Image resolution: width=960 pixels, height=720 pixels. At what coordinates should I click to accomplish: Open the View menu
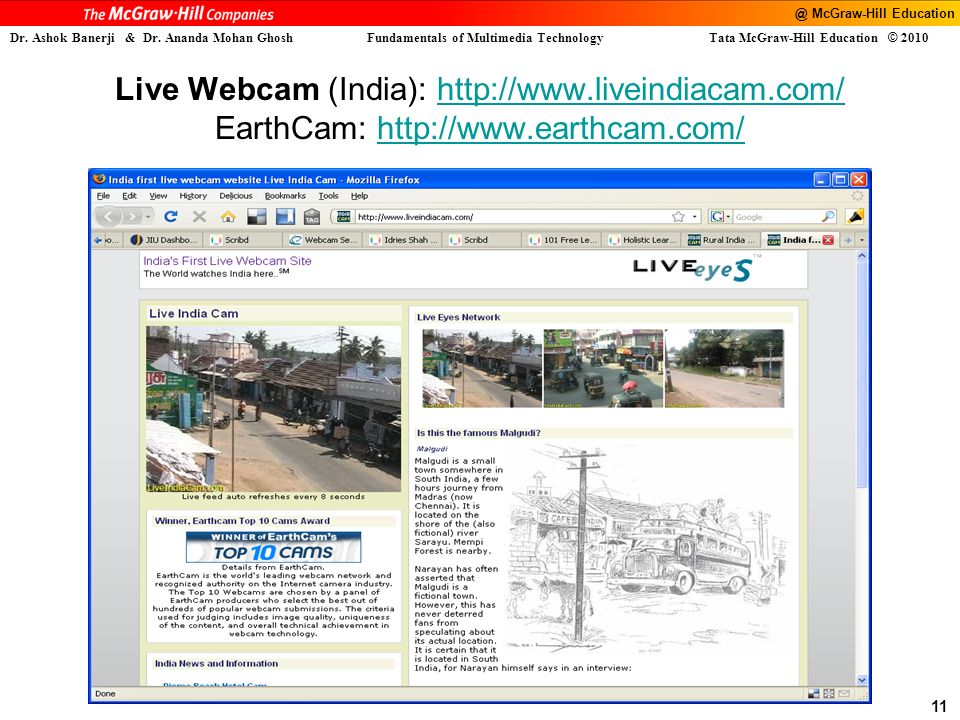158,196
